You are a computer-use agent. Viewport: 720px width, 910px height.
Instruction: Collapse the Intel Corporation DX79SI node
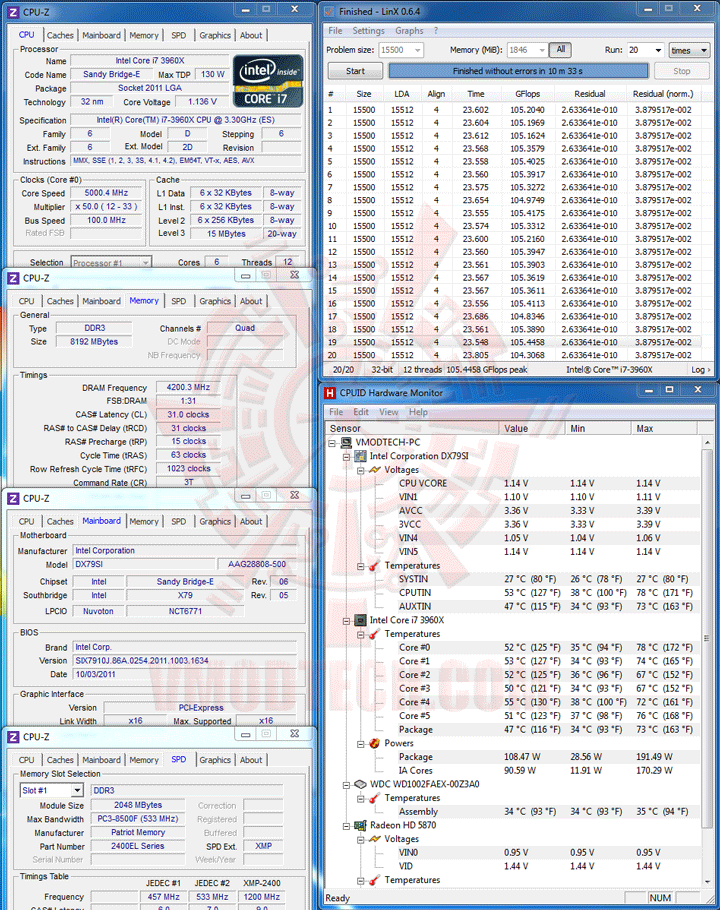click(x=346, y=457)
